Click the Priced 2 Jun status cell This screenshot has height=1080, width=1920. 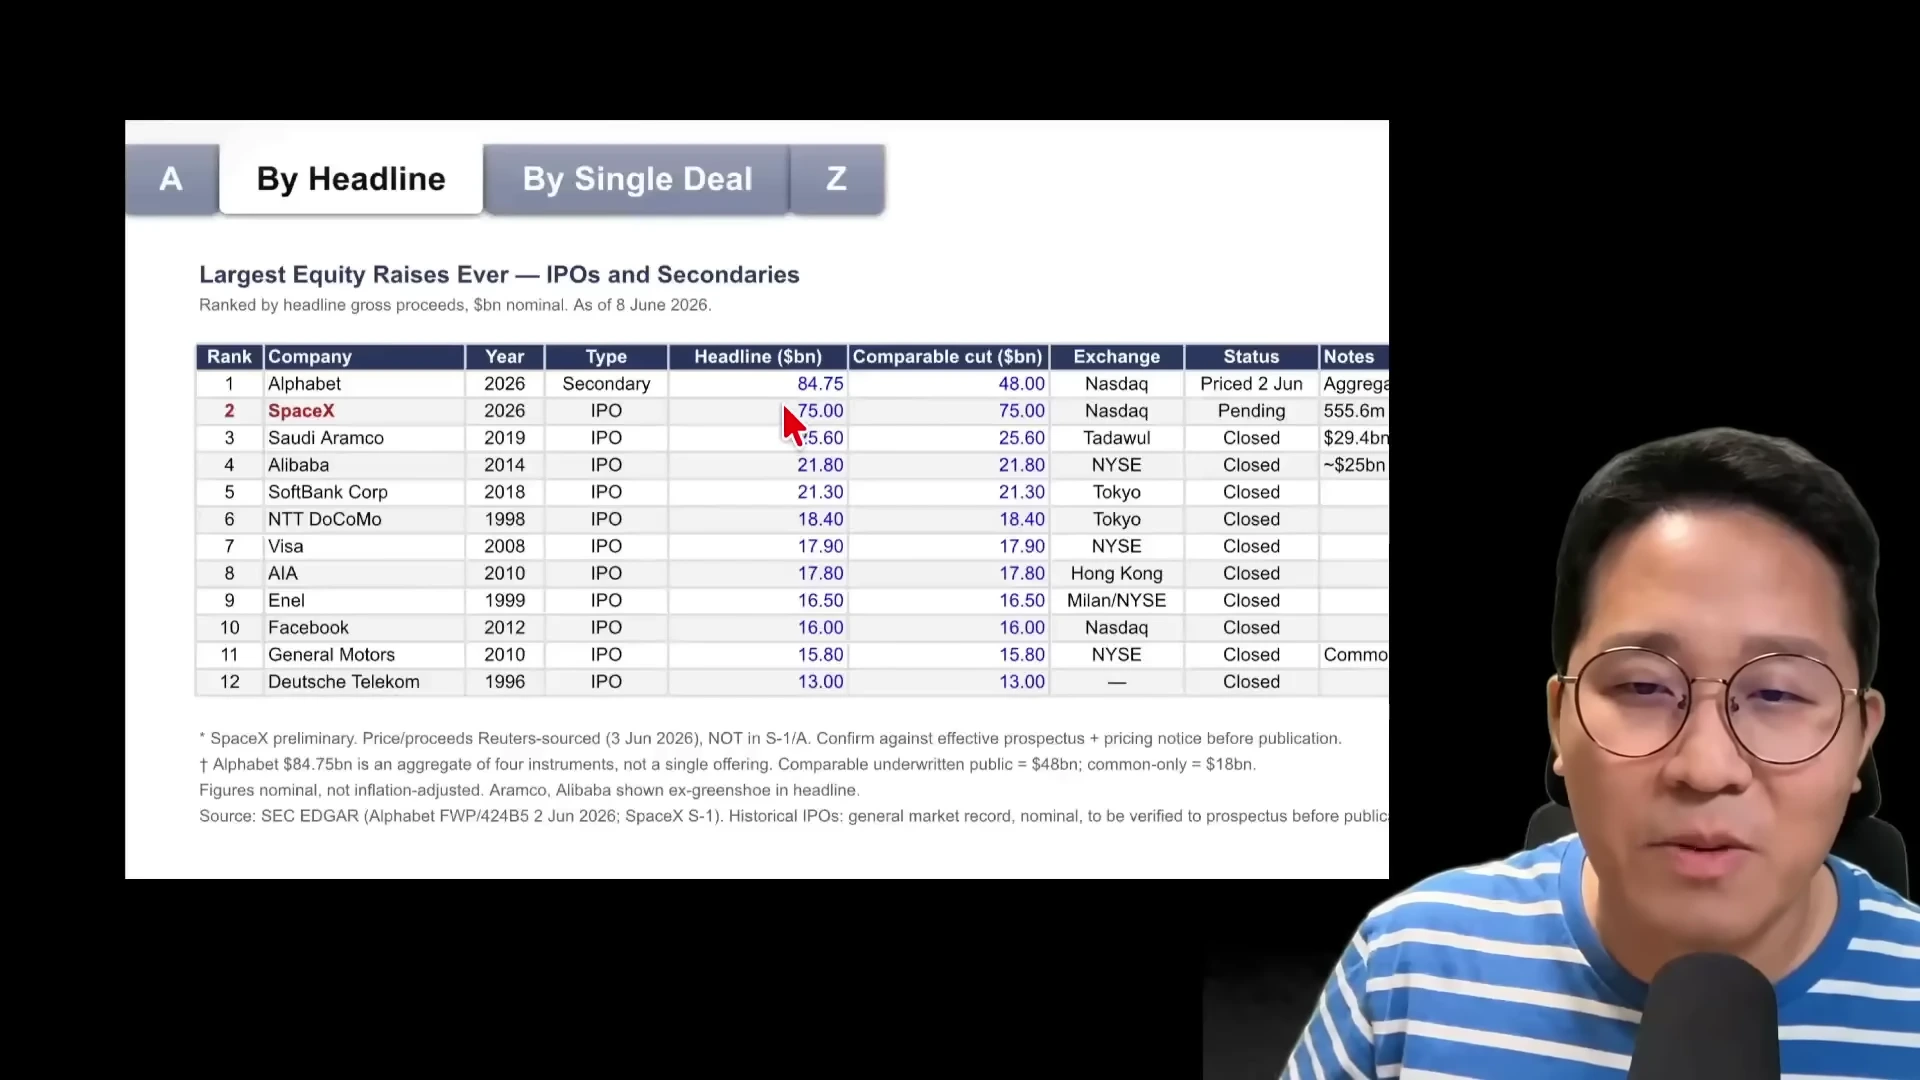[x=1251, y=384]
